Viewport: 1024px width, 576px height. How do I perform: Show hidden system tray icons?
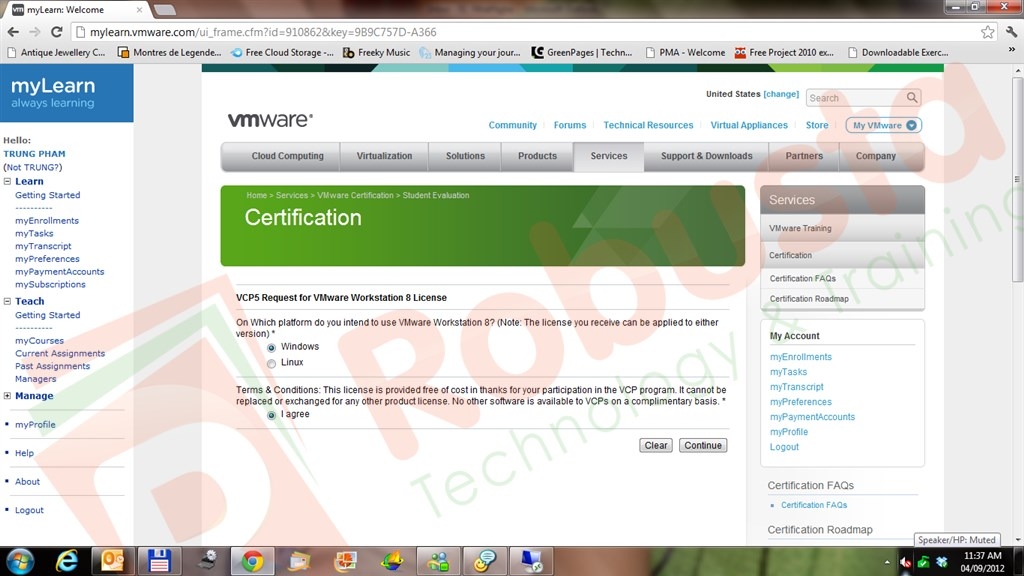(x=887, y=562)
